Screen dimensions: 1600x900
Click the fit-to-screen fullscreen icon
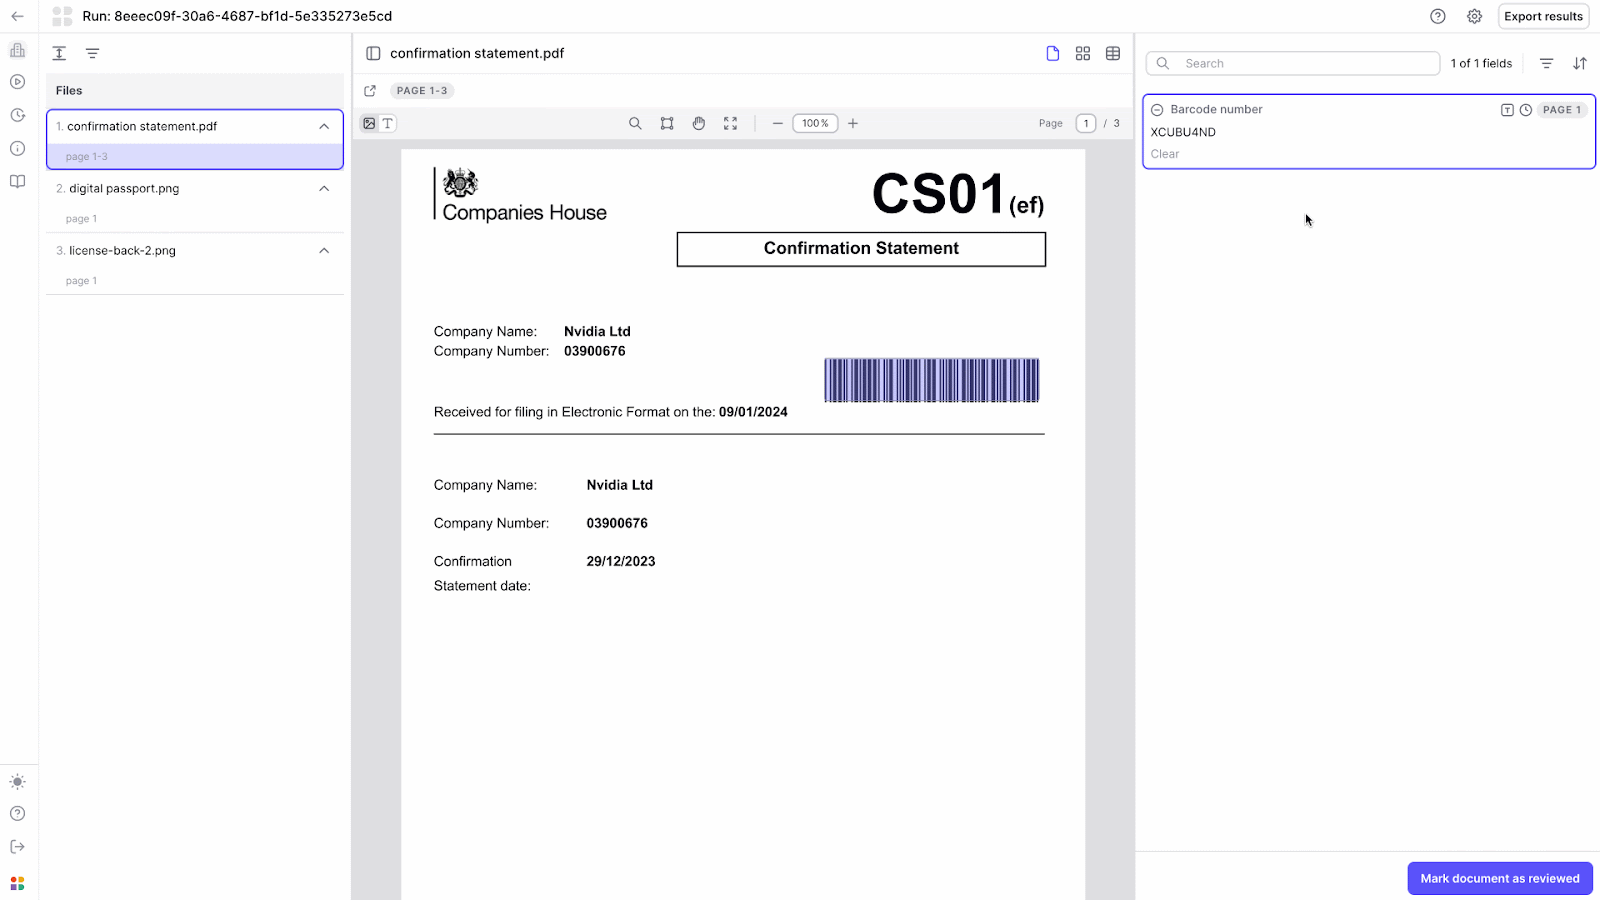coord(731,123)
